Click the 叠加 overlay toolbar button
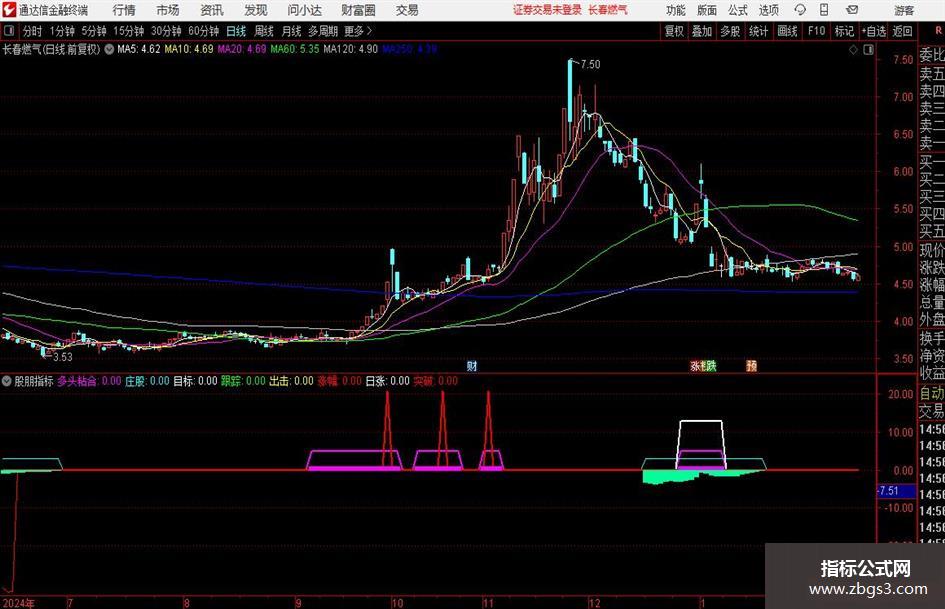The width and height of the screenshot is (945, 609). tap(702, 31)
